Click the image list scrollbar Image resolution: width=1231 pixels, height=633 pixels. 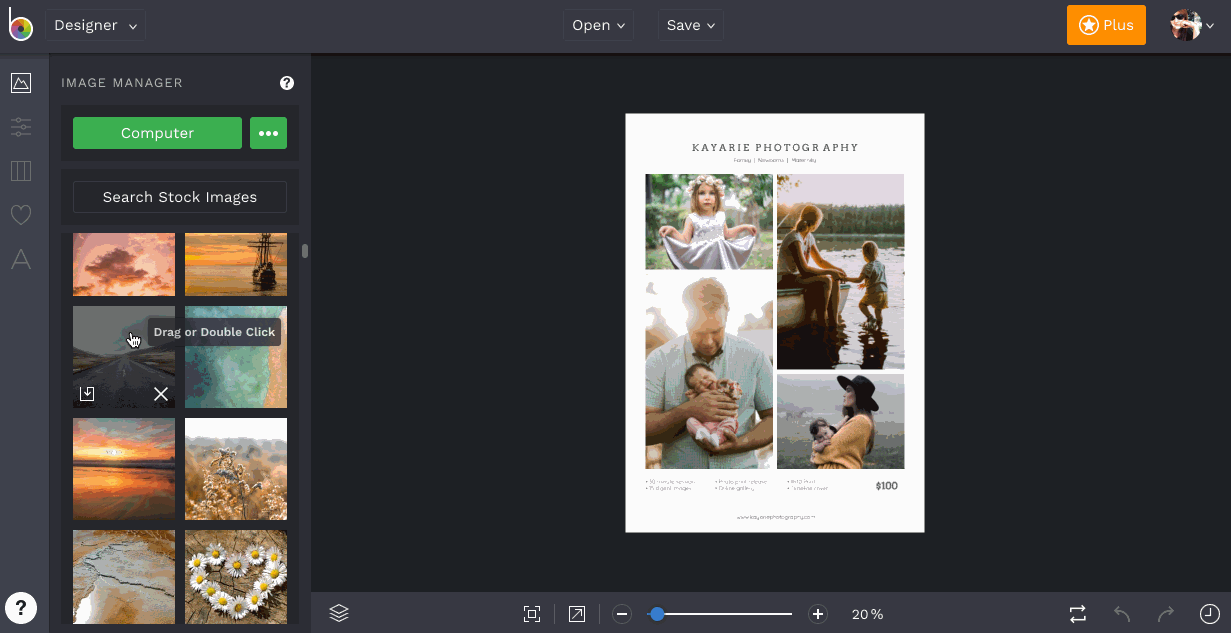click(305, 251)
